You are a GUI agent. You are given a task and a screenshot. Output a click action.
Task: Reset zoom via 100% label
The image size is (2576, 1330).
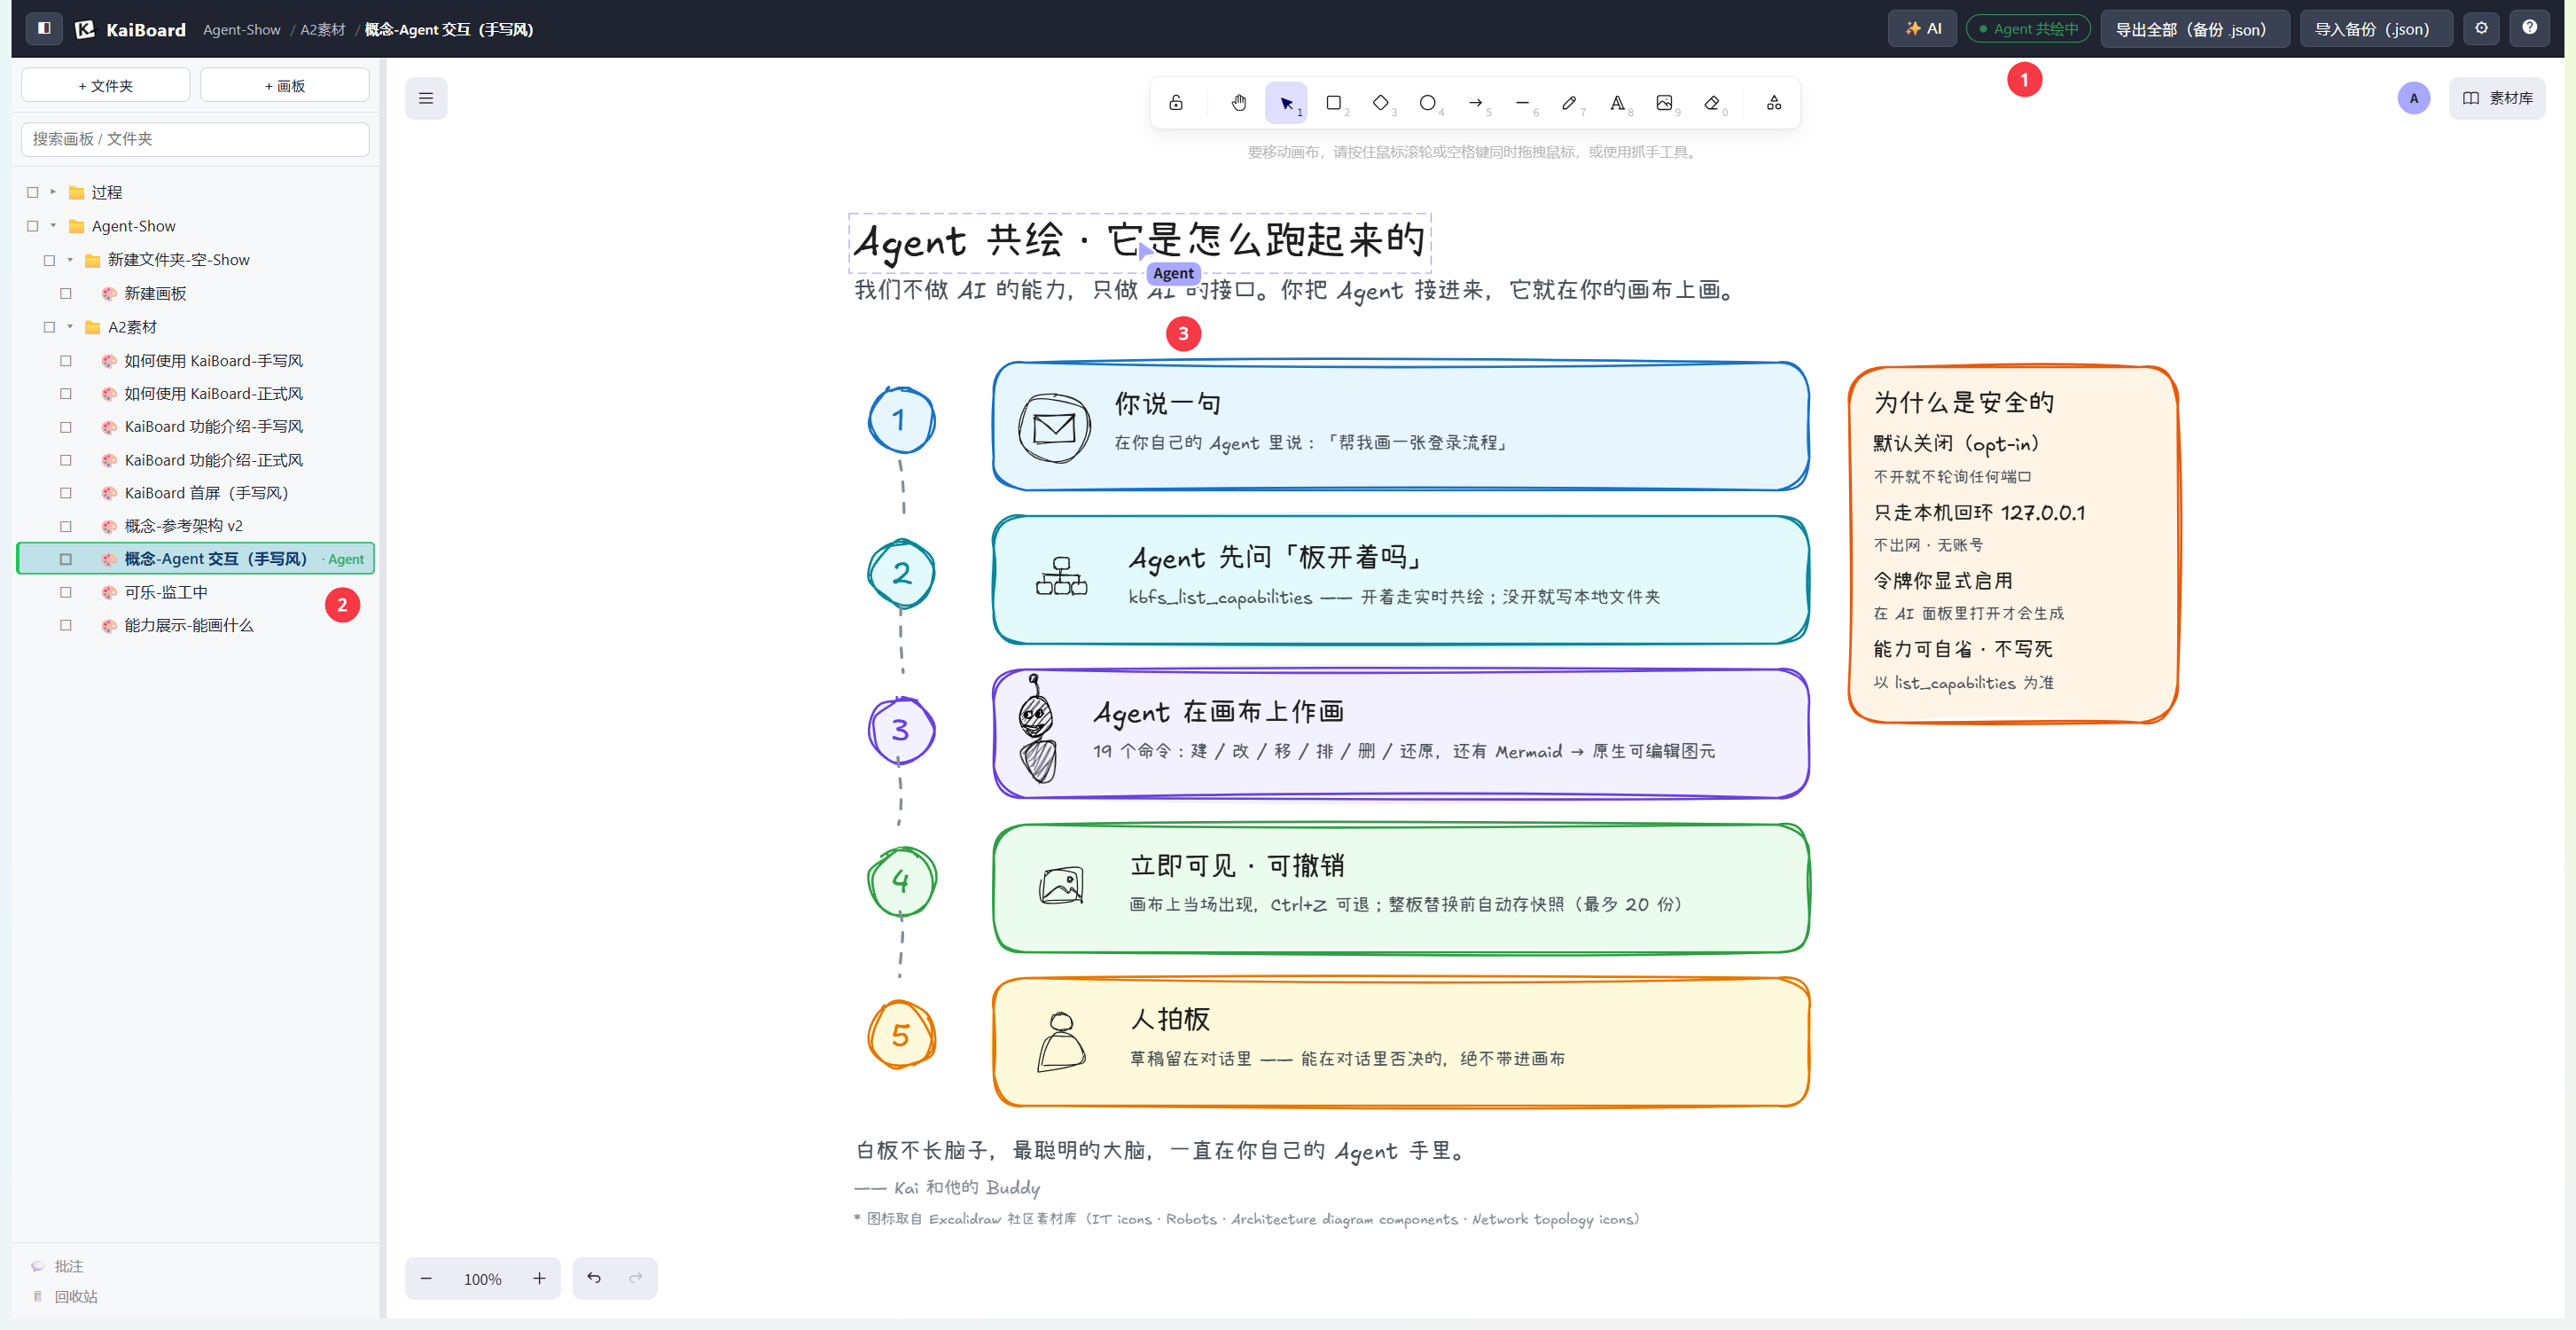483,1279
